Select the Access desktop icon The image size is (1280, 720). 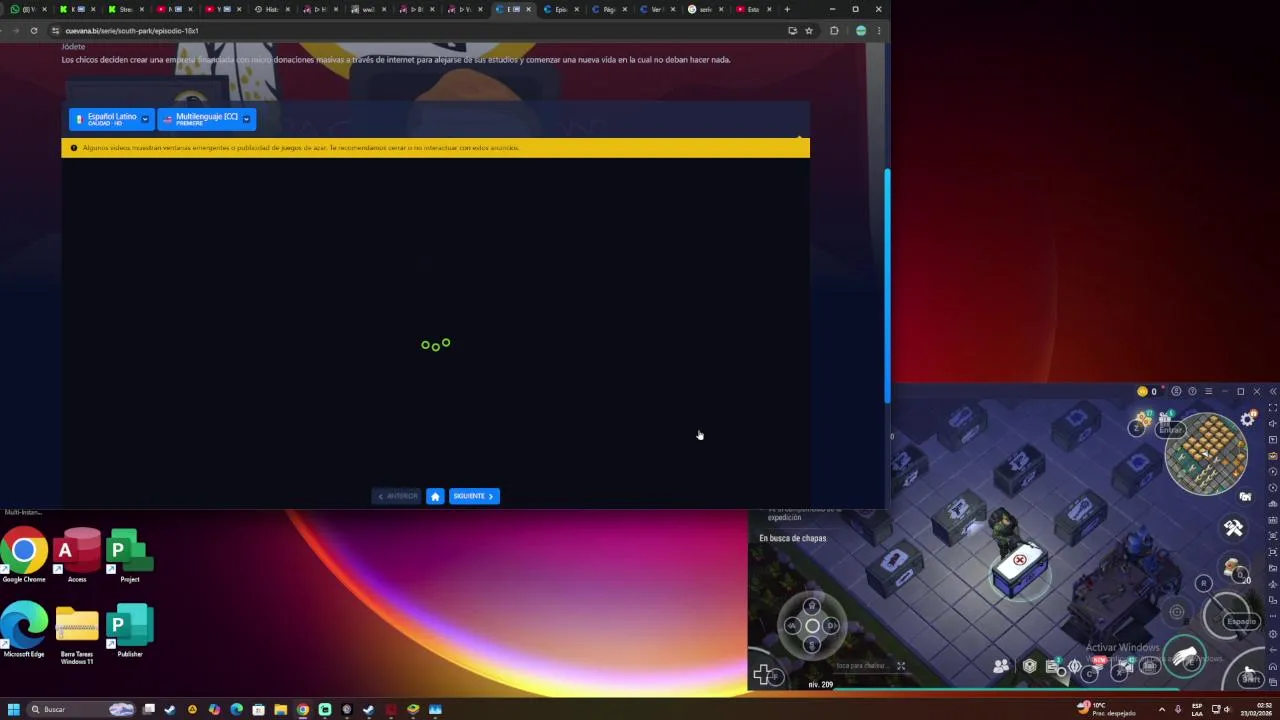[x=77, y=555]
